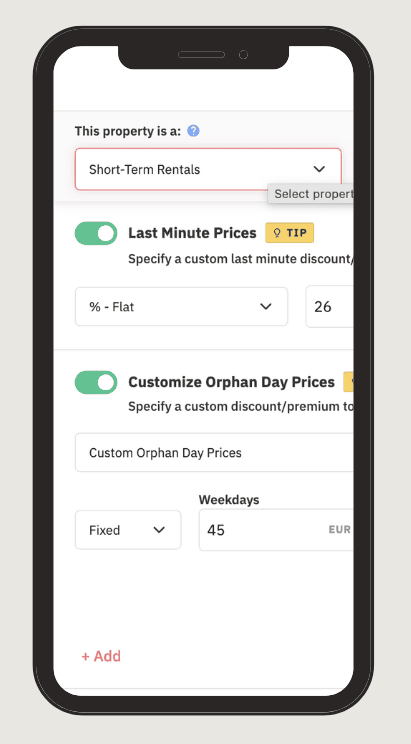
Task: Open the Custom Orphan Day Prices dropdown
Action: pyautogui.click(x=214, y=453)
